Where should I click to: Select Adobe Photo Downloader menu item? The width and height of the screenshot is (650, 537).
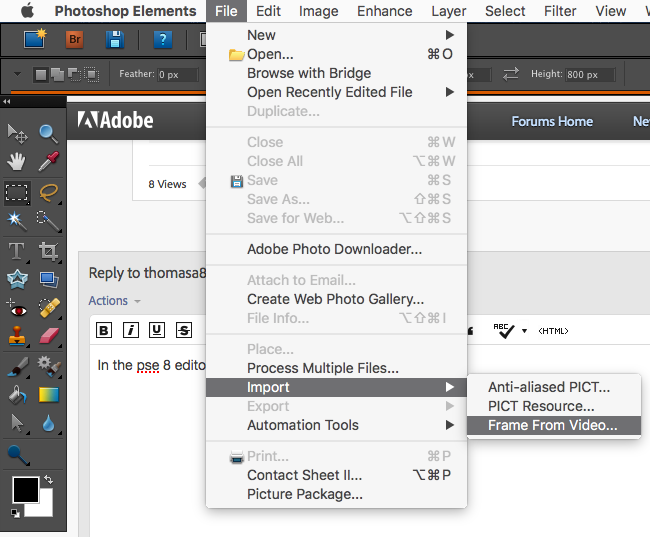click(337, 249)
